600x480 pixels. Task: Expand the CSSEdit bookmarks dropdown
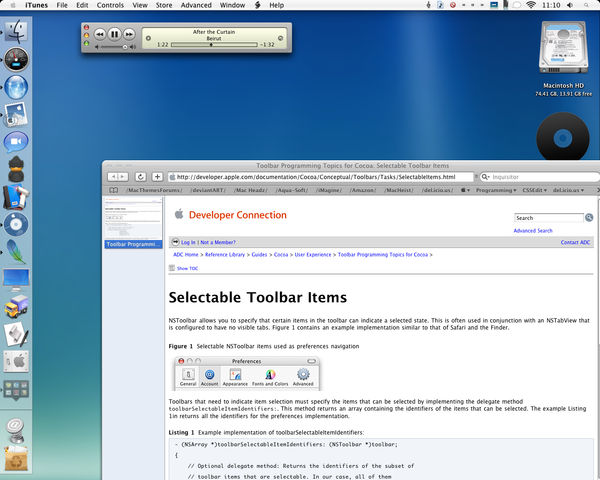tap(535, 190)
